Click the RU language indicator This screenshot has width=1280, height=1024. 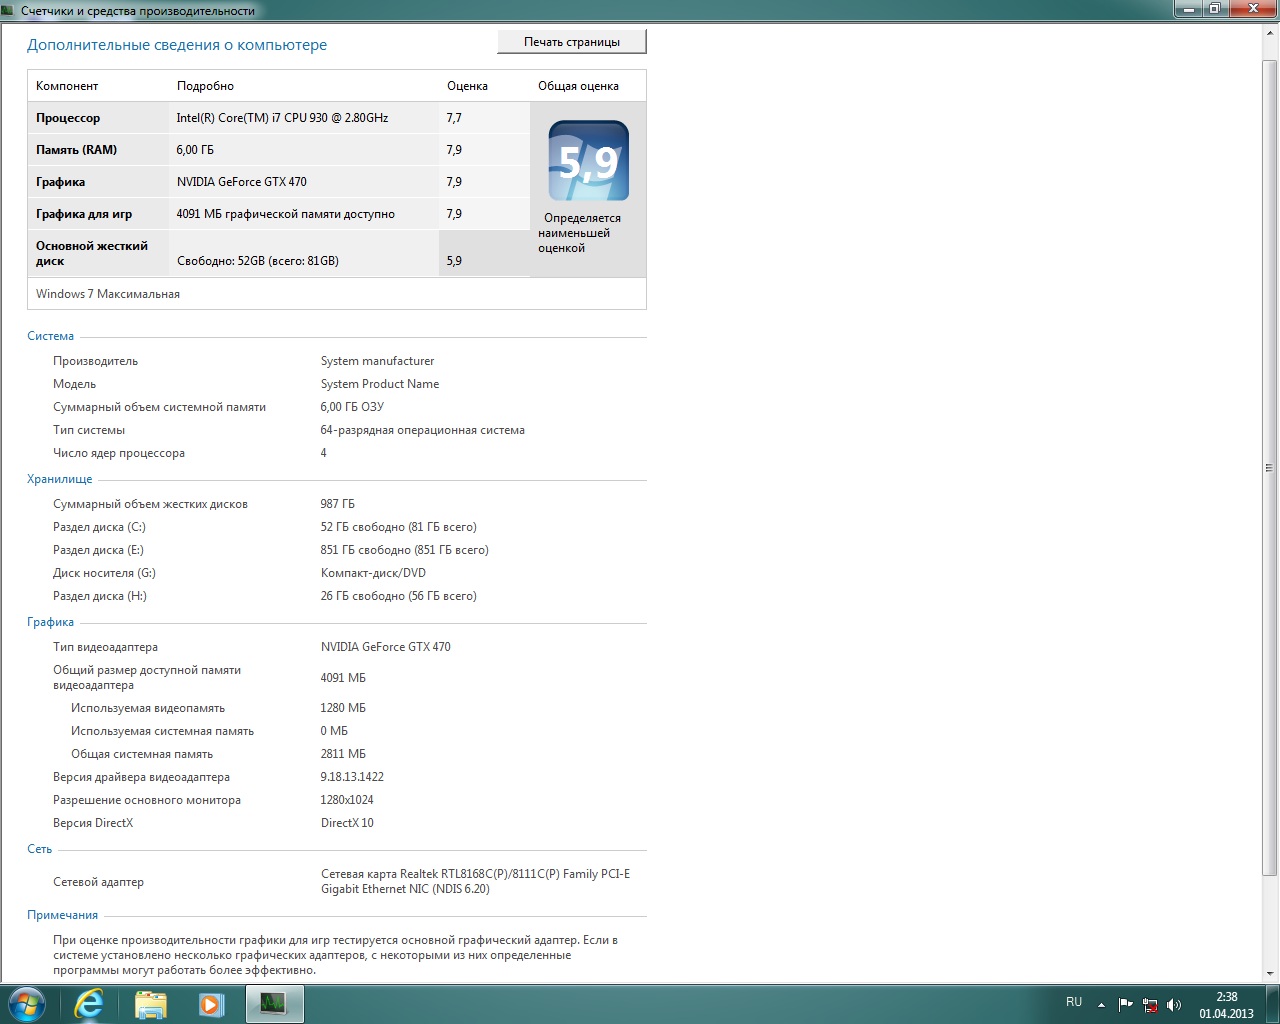click(1074, 1002)
